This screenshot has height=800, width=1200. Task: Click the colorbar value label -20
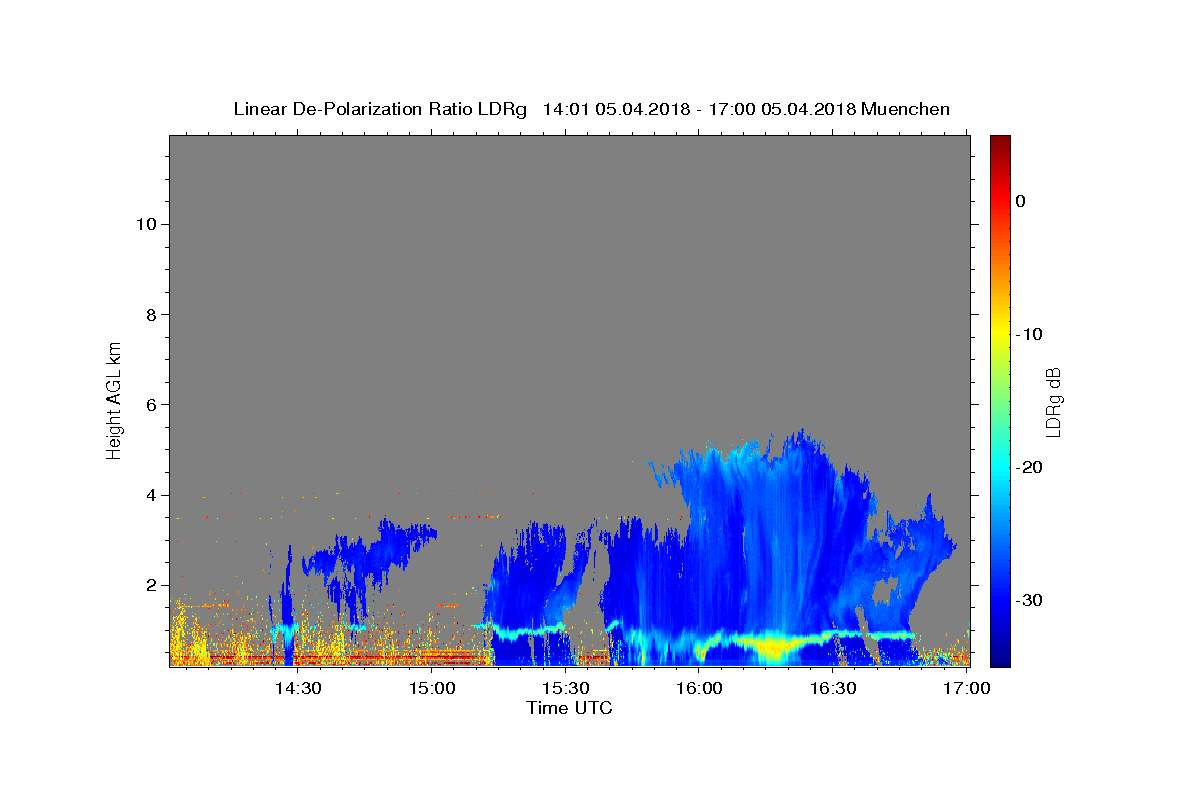[x=1030, y=467]
